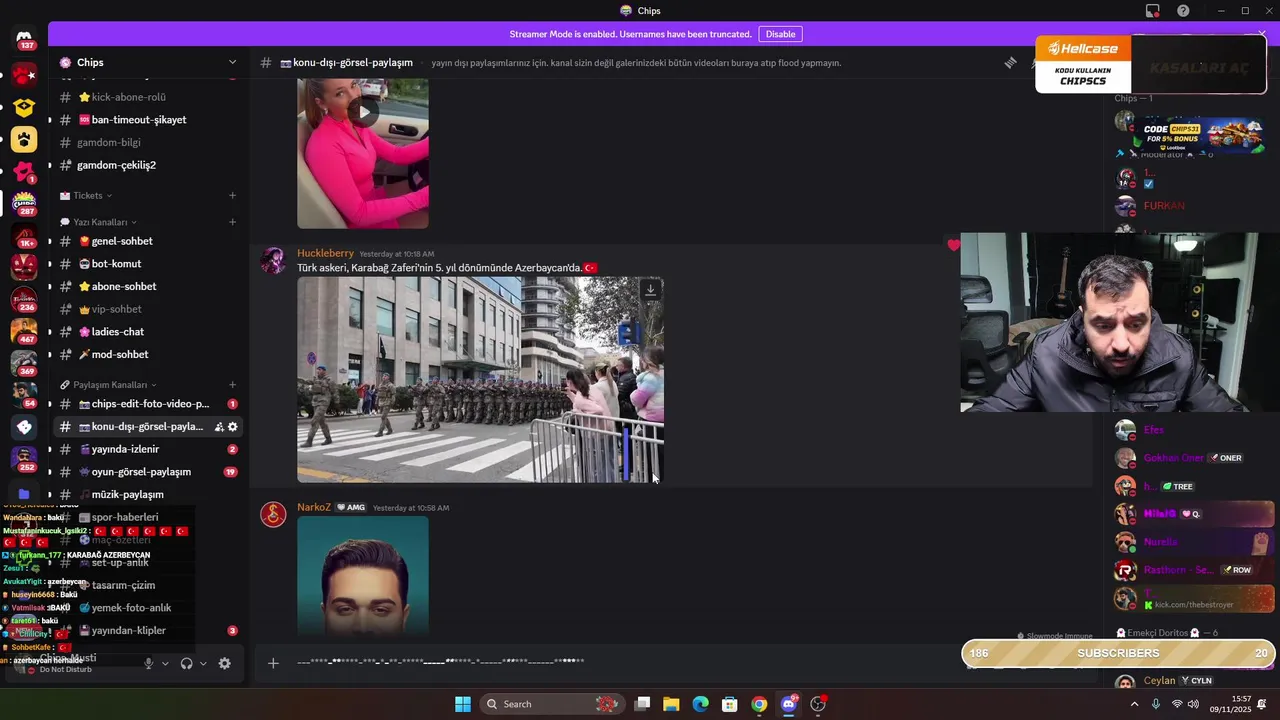Collapse the Yazı Kanalları category
Screen dimensions: 1280x720
[99, 222]
